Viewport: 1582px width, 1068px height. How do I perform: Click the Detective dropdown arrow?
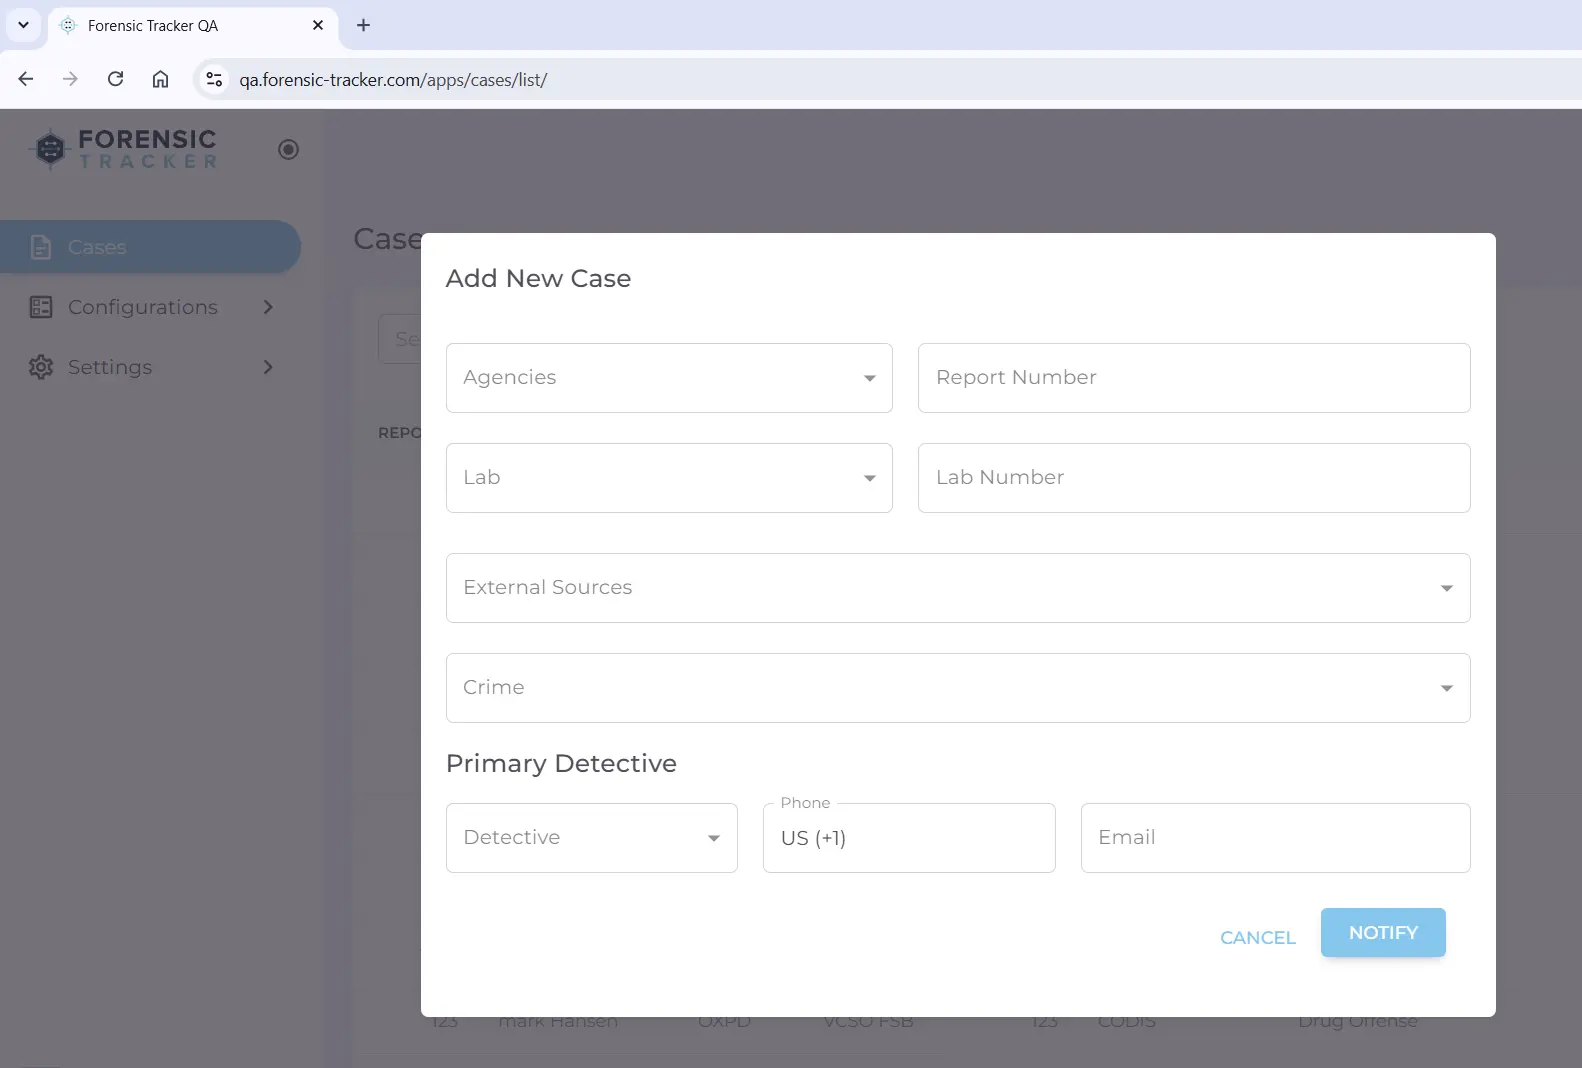pos(714,838)
